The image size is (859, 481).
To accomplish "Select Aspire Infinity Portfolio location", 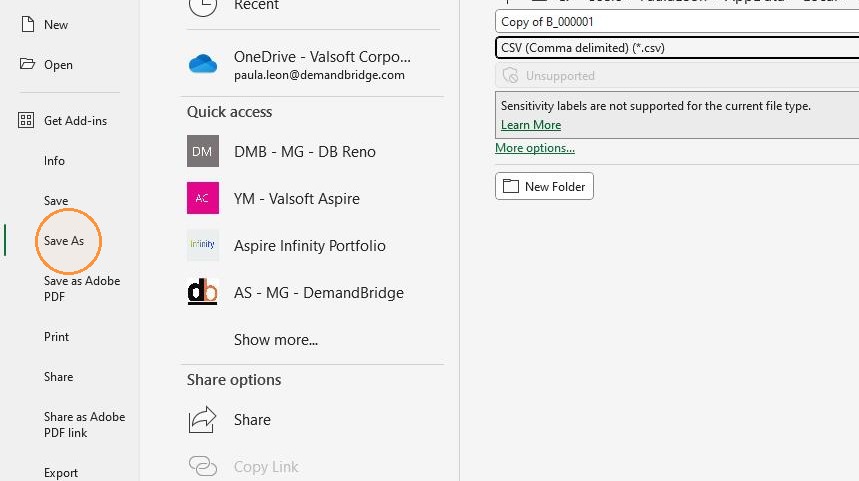I will click(312, 245).
